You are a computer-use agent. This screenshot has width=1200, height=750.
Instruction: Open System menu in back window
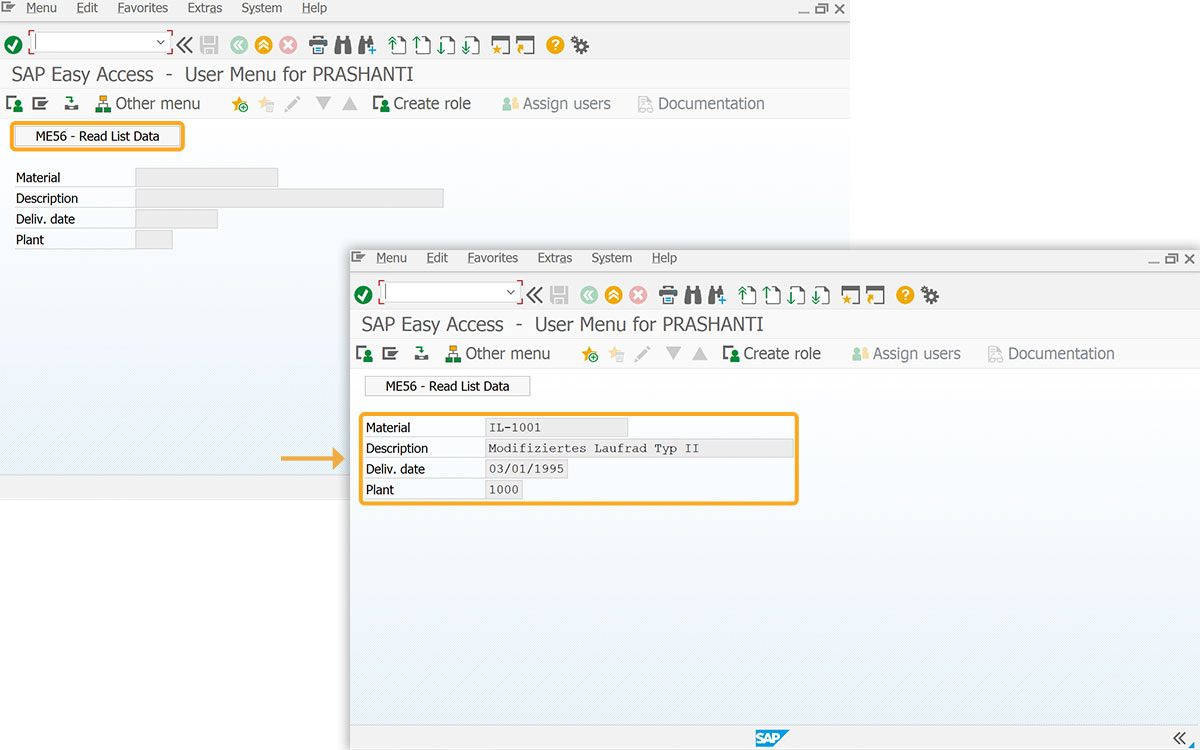point(261,8)
